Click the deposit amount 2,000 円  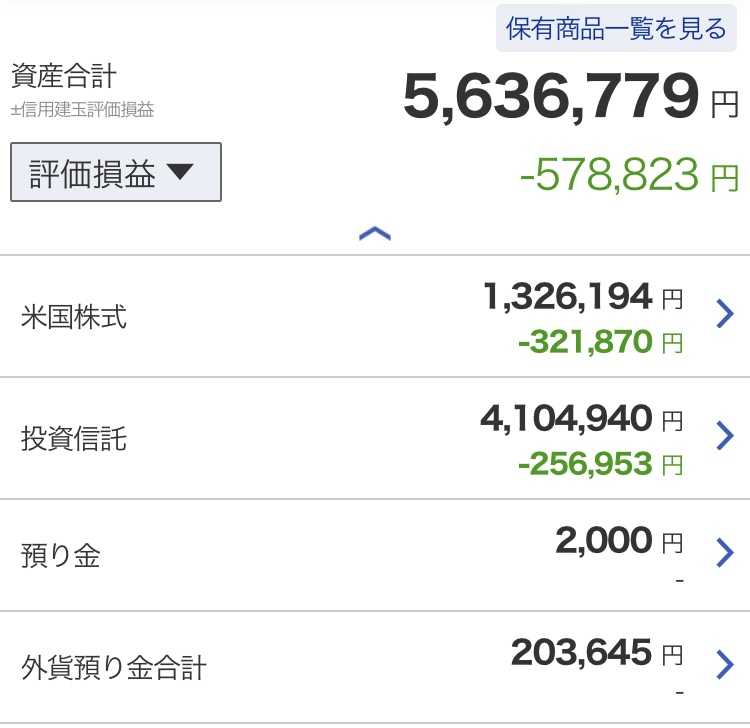(x=619, y=540)
